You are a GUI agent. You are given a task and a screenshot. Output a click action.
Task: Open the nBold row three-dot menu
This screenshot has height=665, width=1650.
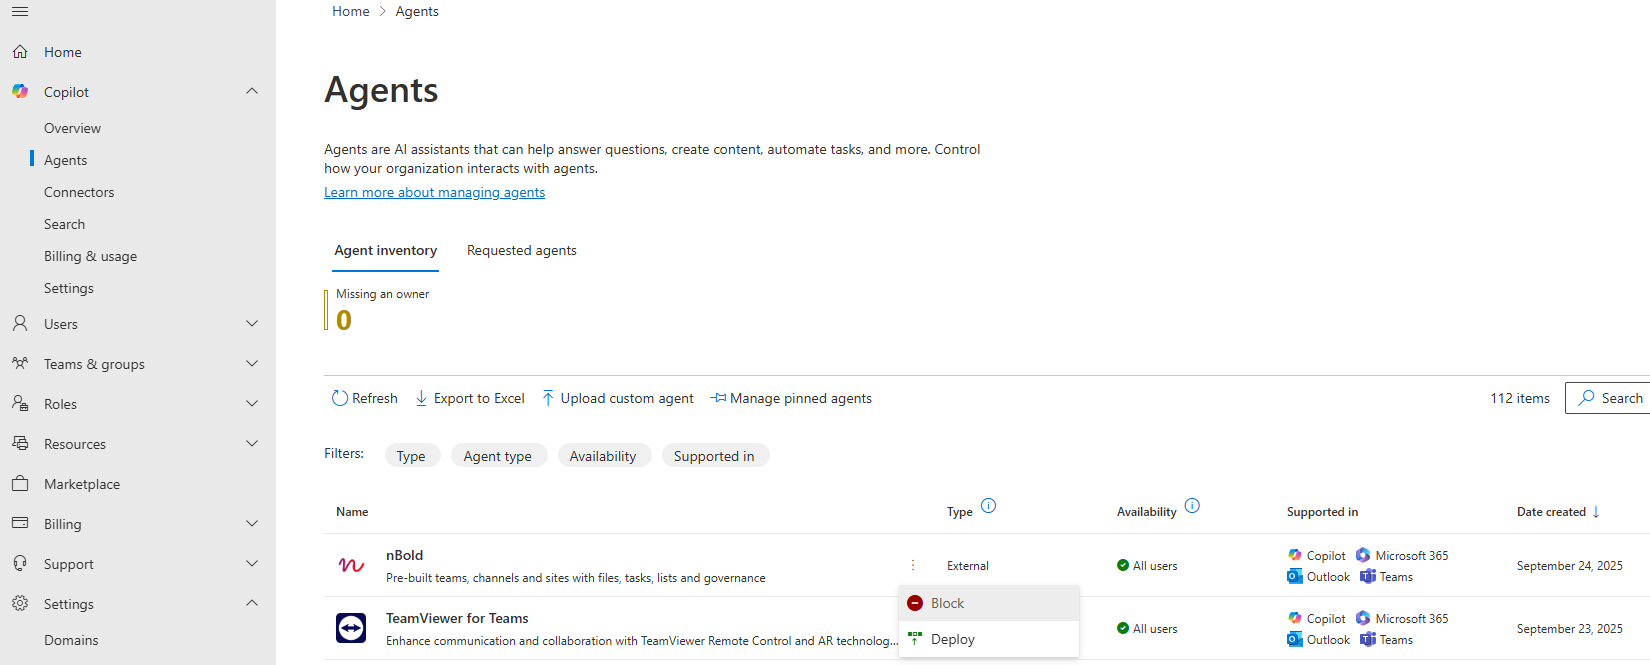point(913,565)
